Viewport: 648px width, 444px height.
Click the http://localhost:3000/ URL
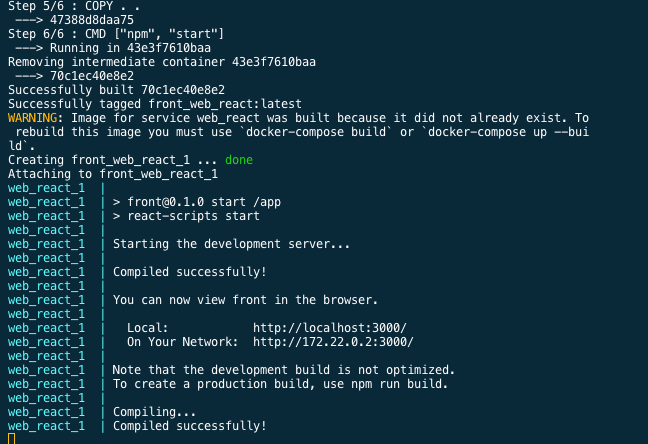coord(330,328)
